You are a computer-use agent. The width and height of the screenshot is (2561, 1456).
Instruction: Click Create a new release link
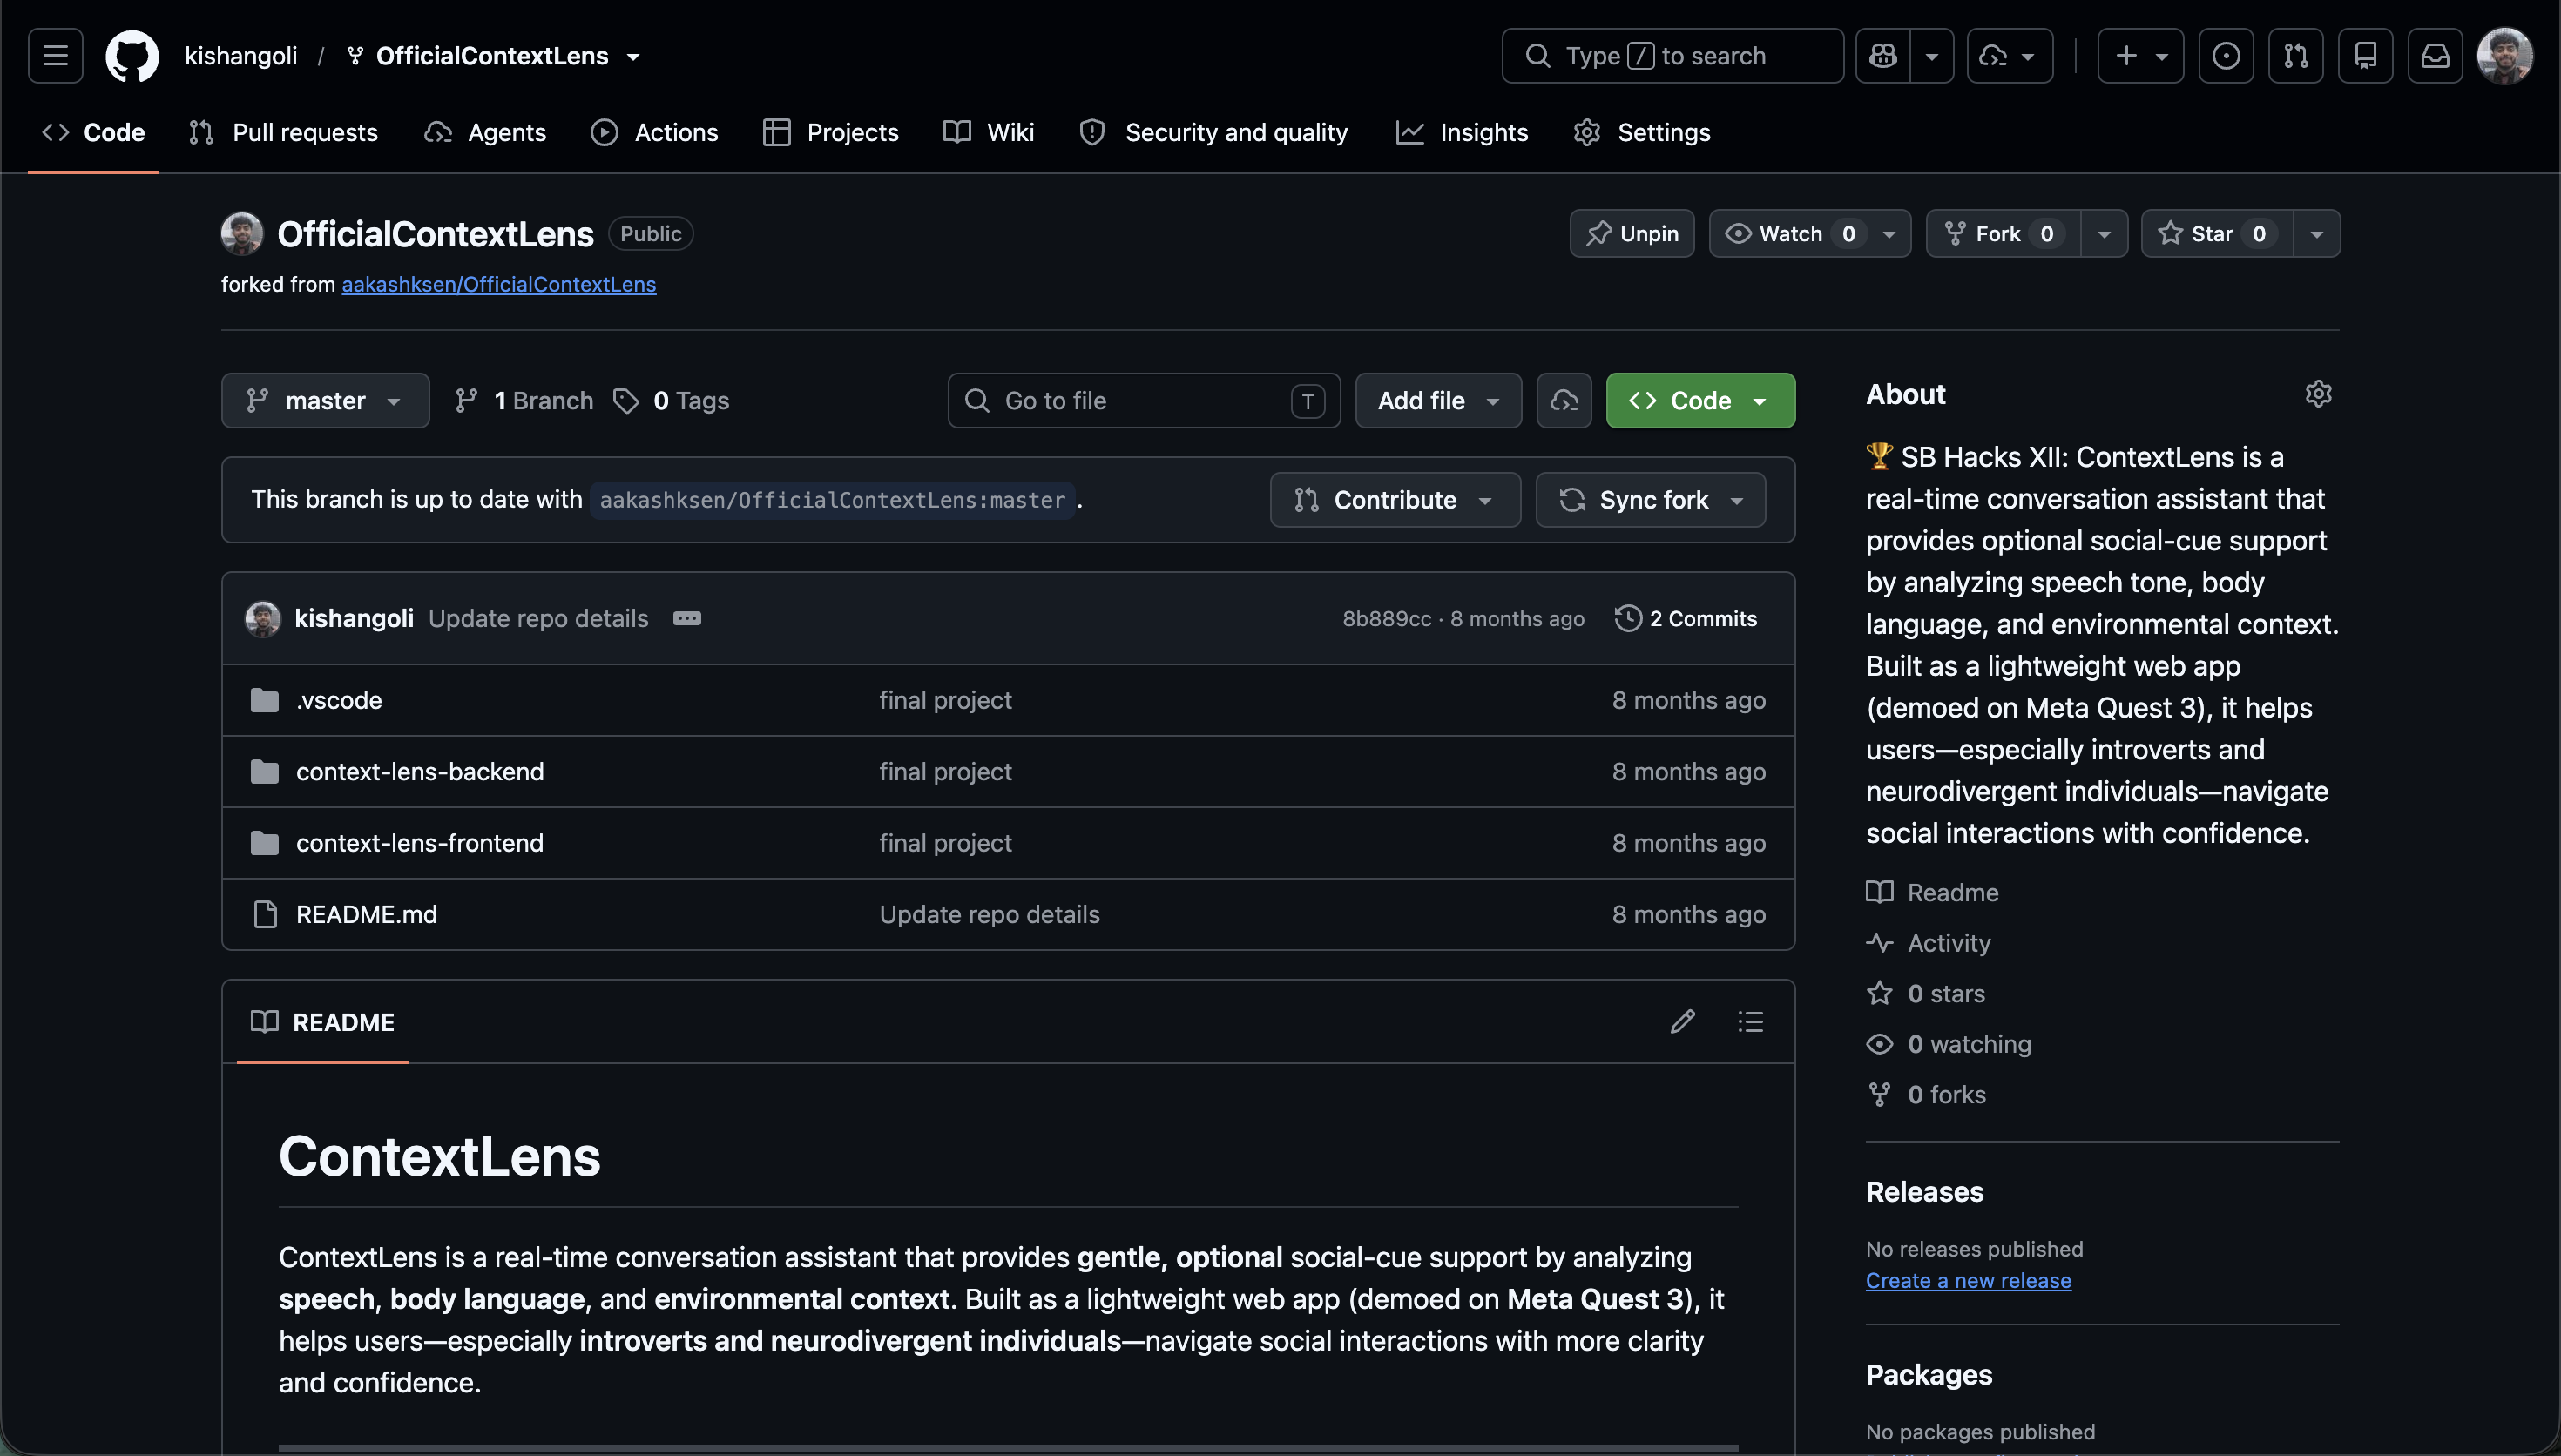[1968, 1281]
